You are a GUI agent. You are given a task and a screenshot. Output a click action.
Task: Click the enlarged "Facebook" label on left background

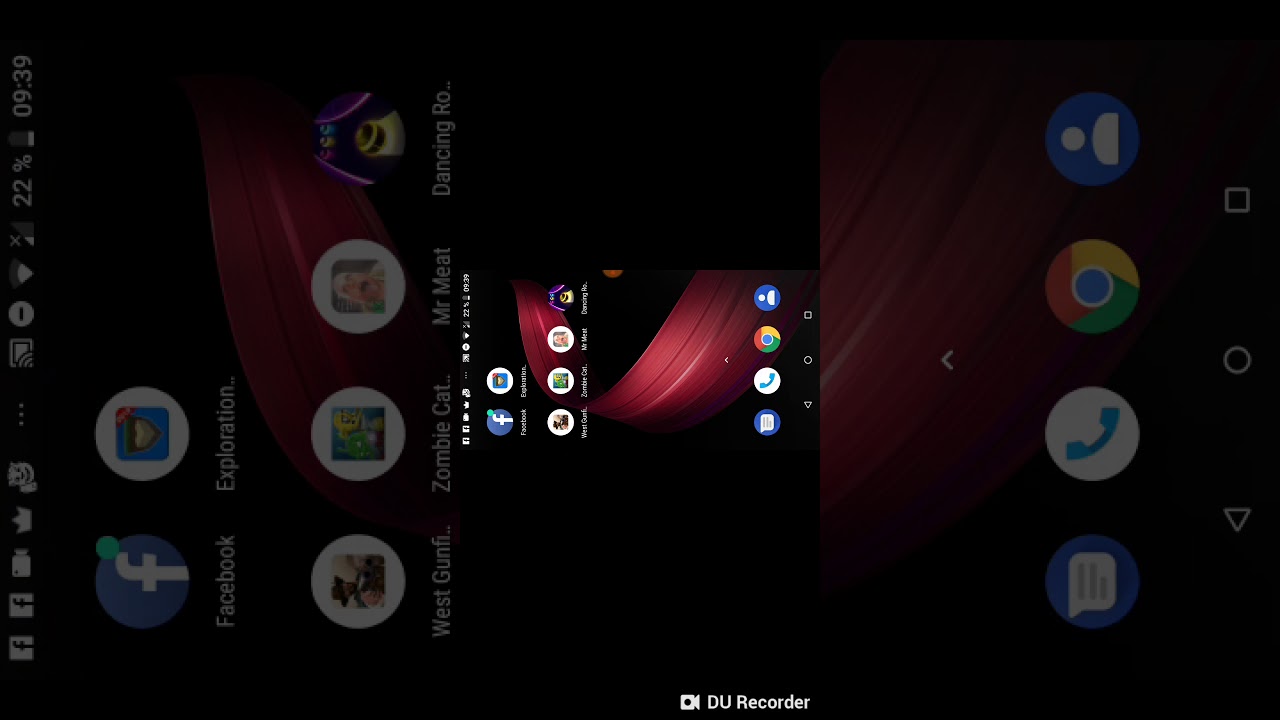(226, 582)
